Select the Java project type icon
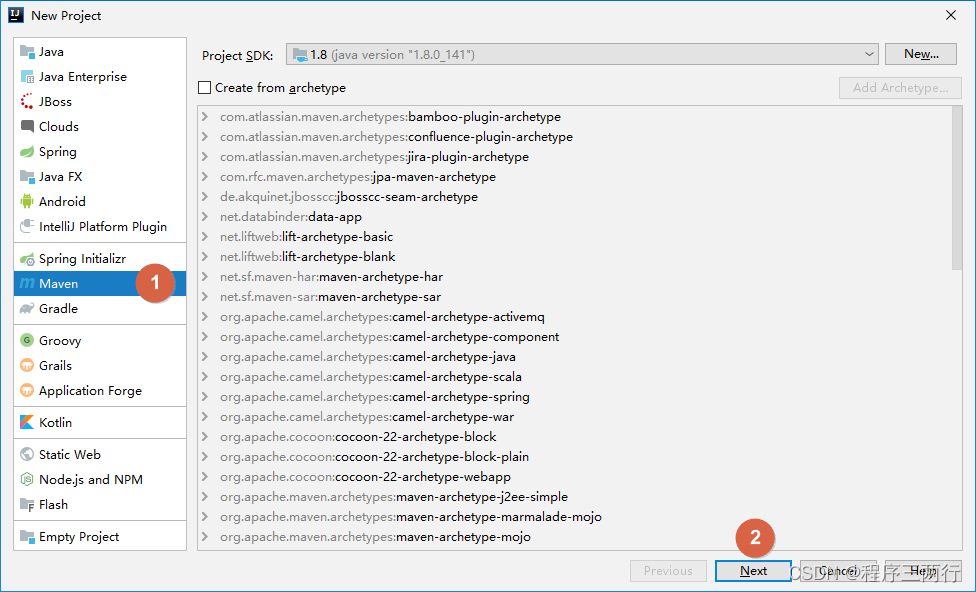This screenshot has width=976, height=592. (27, 52)
